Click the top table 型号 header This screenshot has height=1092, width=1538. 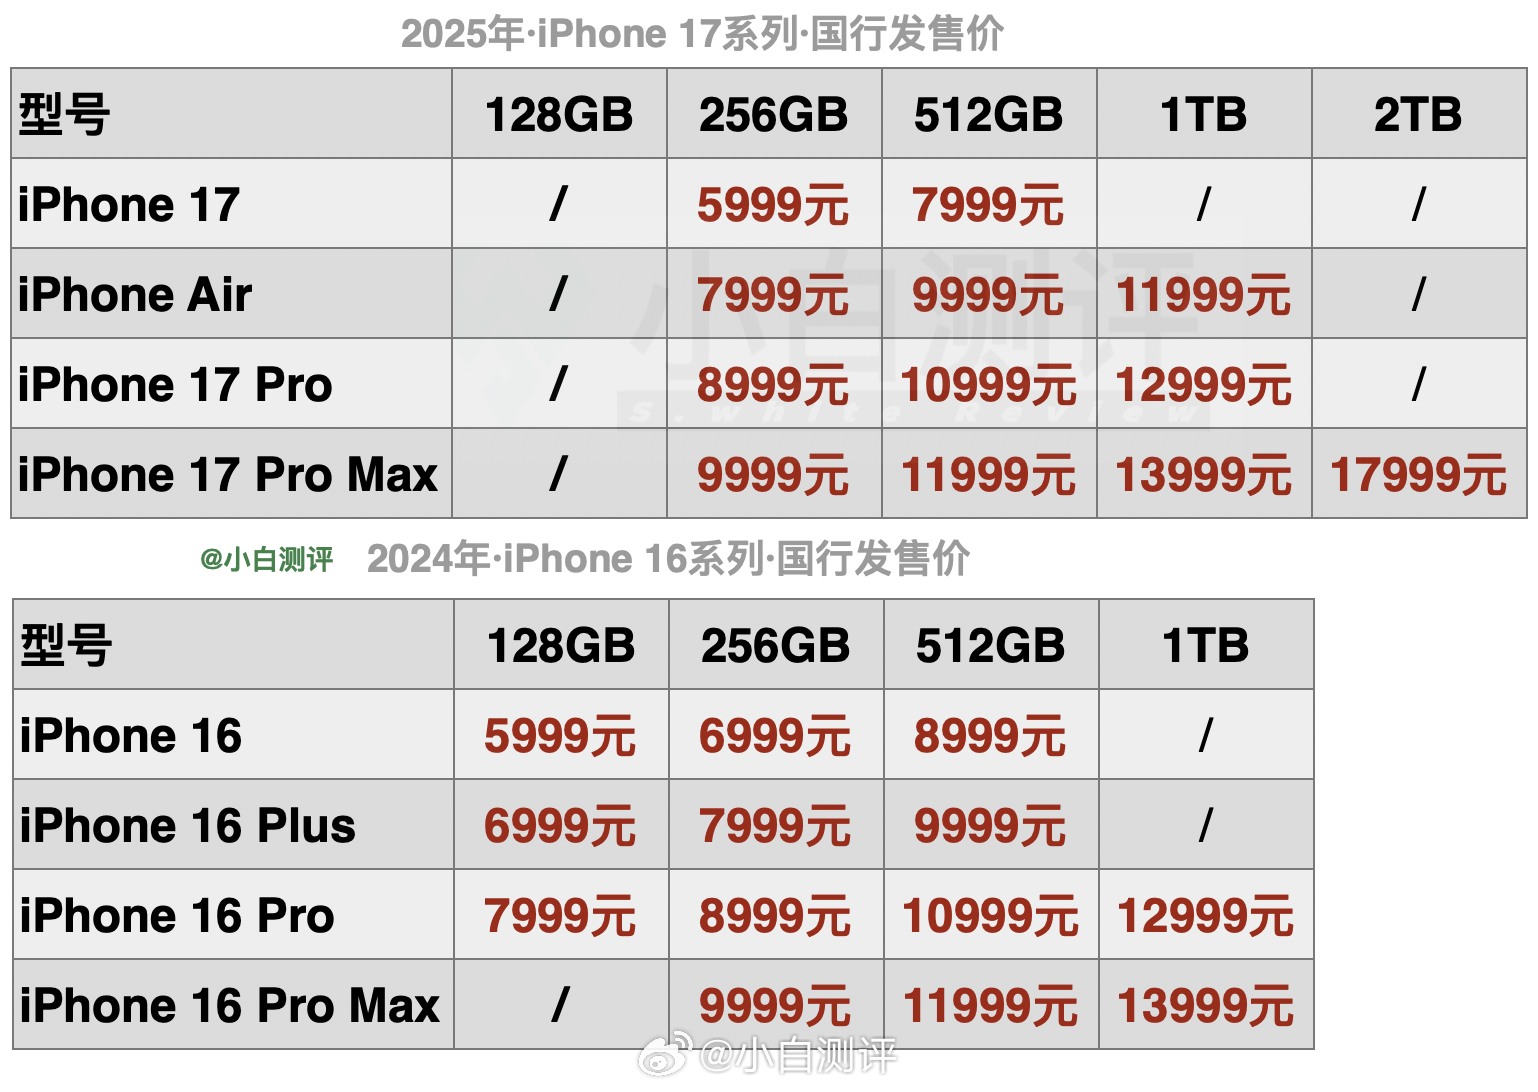64,114
